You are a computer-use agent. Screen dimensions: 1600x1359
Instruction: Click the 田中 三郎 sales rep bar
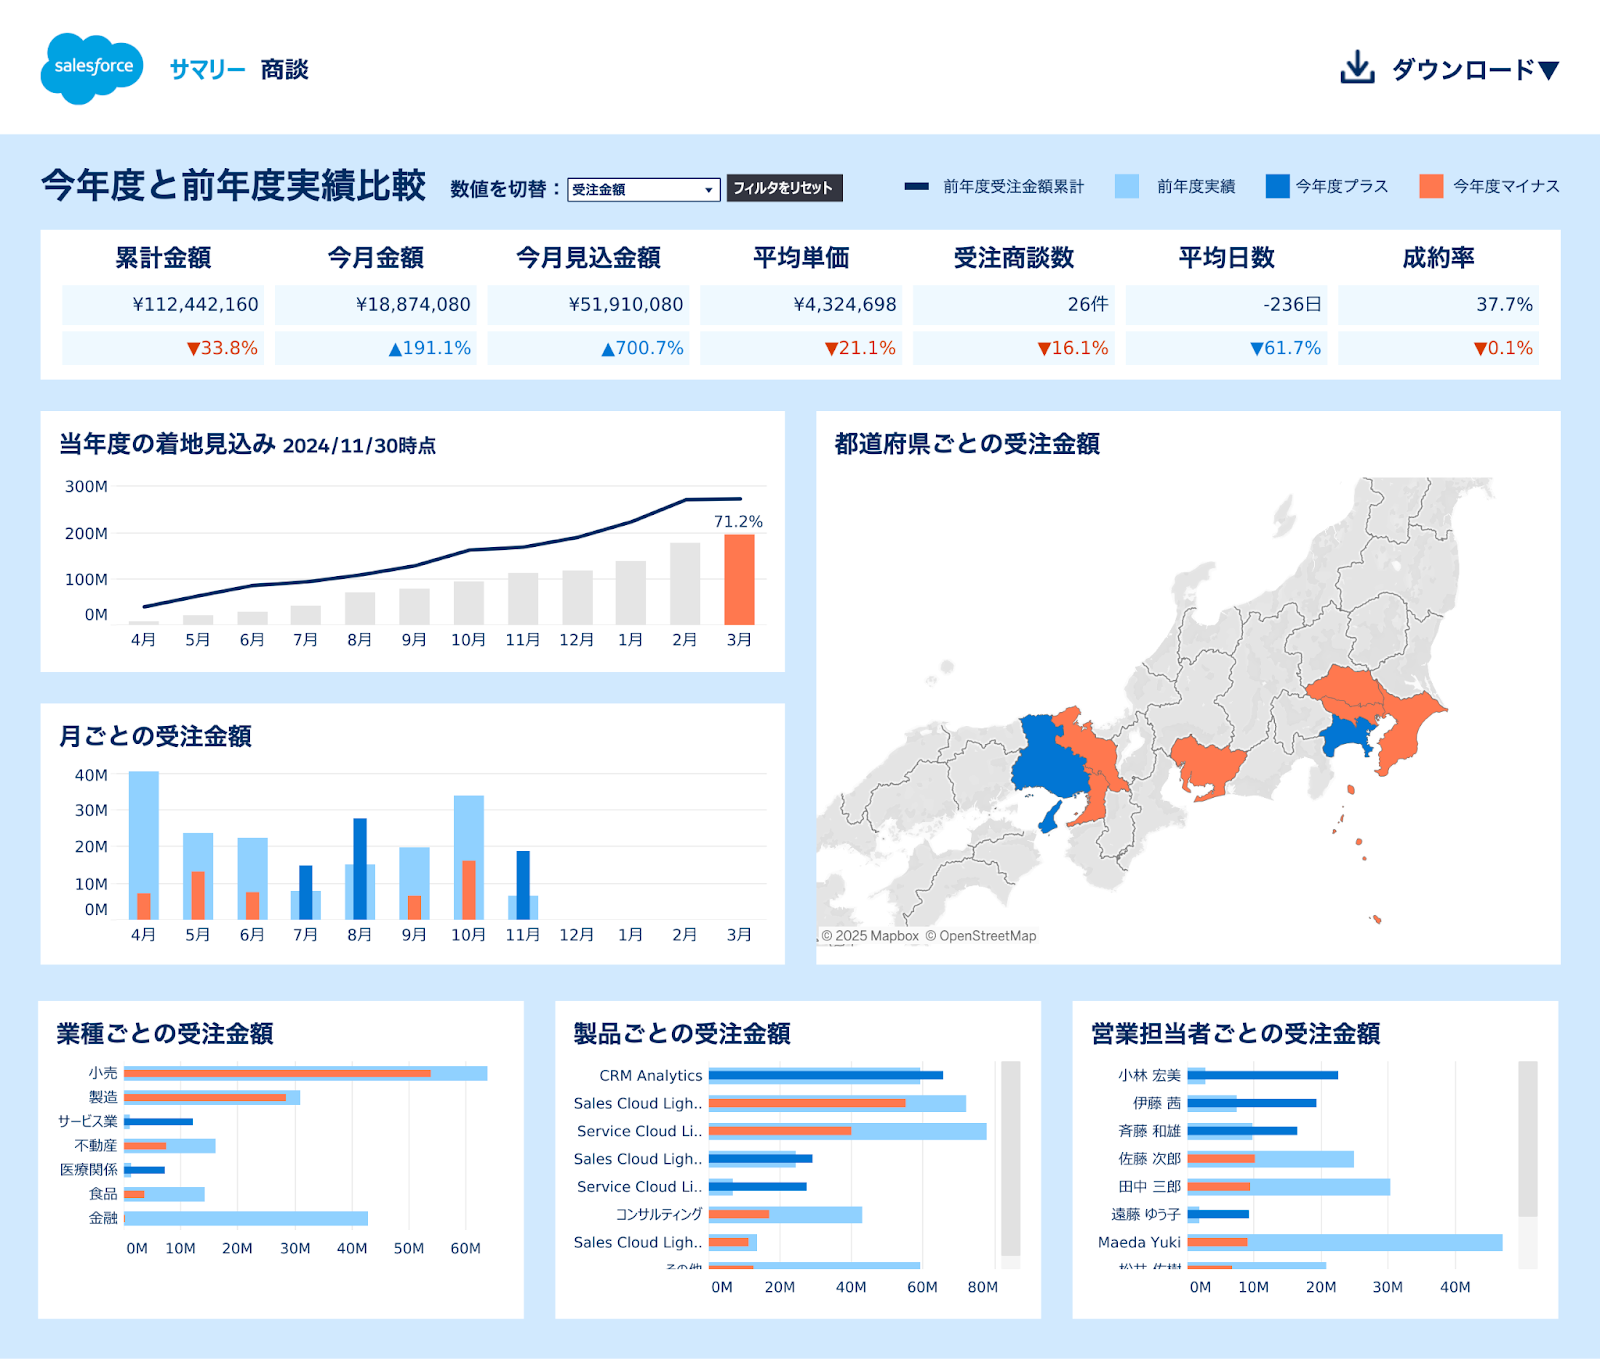click(x=1289, y=1187)
